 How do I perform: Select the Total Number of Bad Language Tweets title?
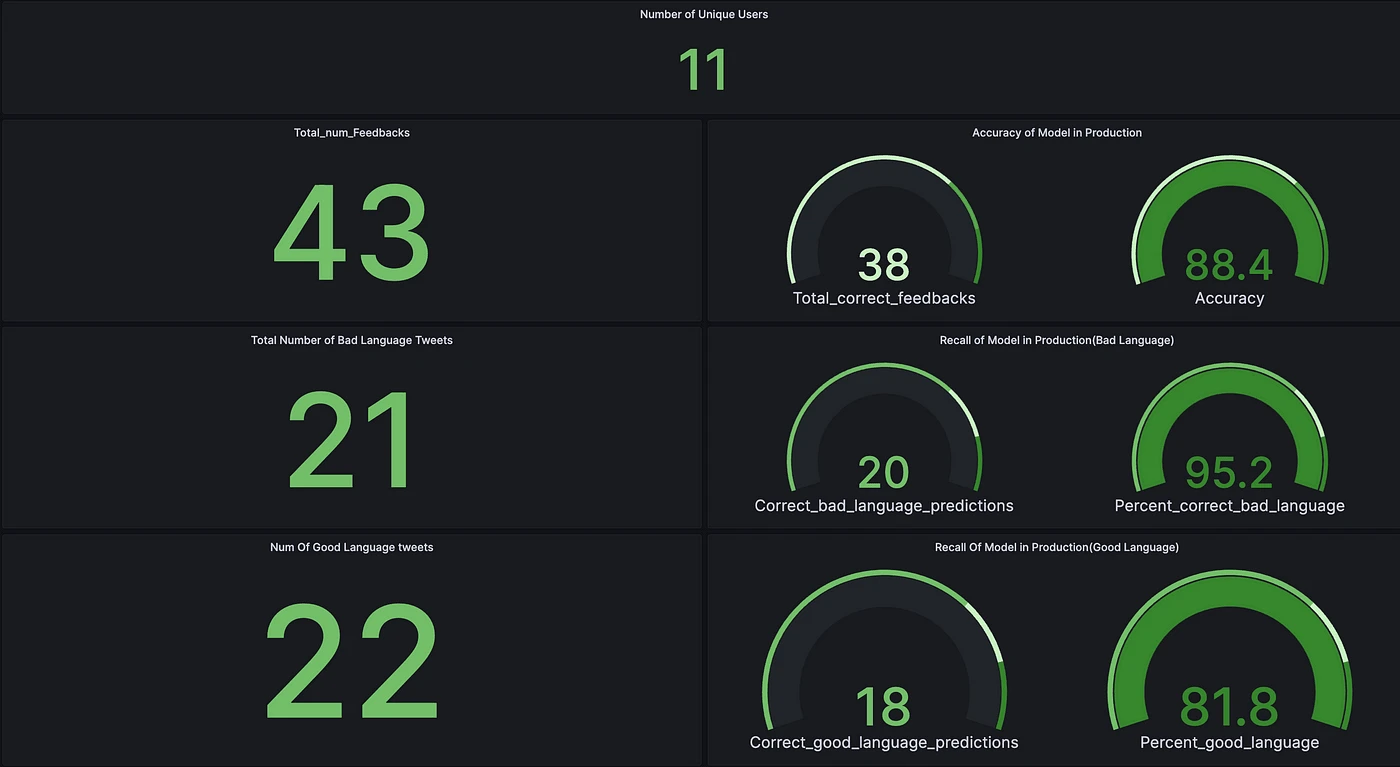[x=351, y=341]
